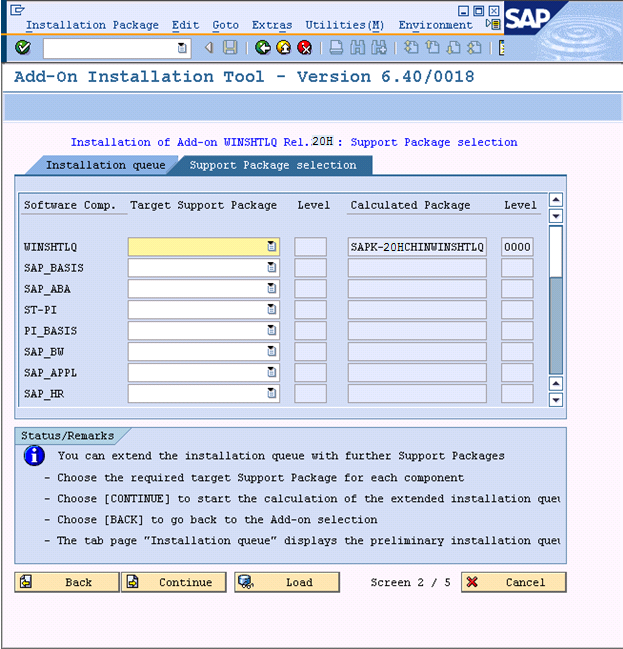This screenshot has height=649, width=623.
Task: Click the green Enter checkmark icon
Action: pyautogui.click(x=23, y=48)
